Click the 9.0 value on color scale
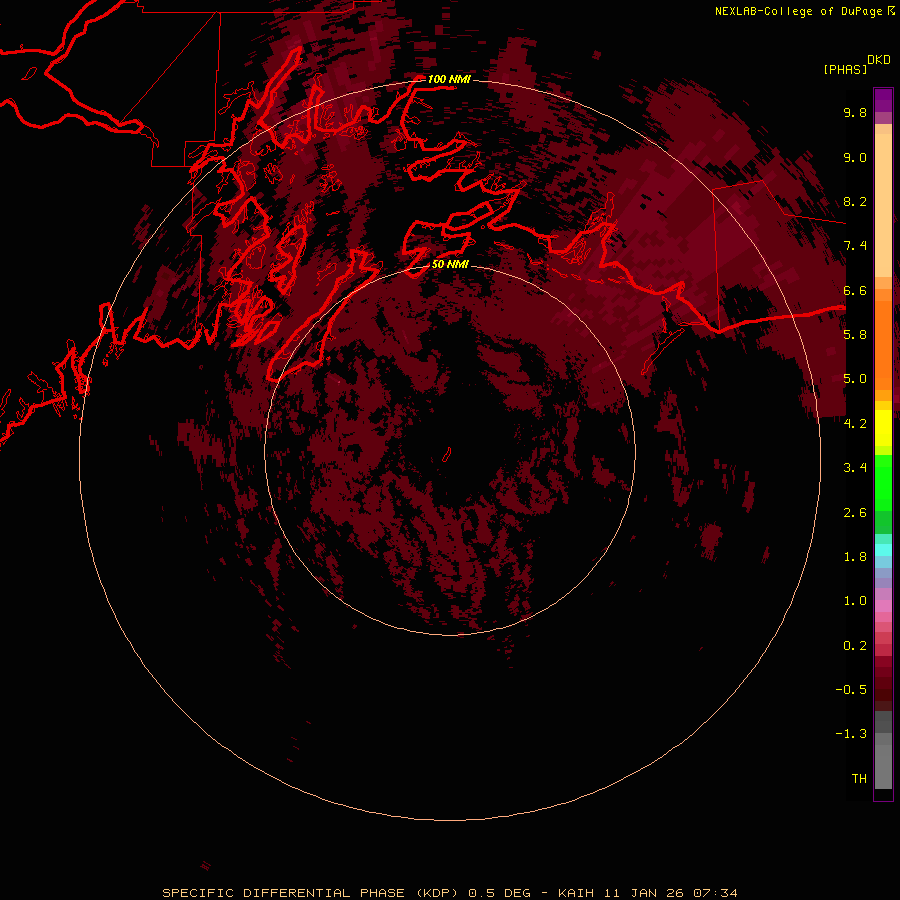This screenshot has height=900, width=900. pyautogui.click(x=855, y=157)
